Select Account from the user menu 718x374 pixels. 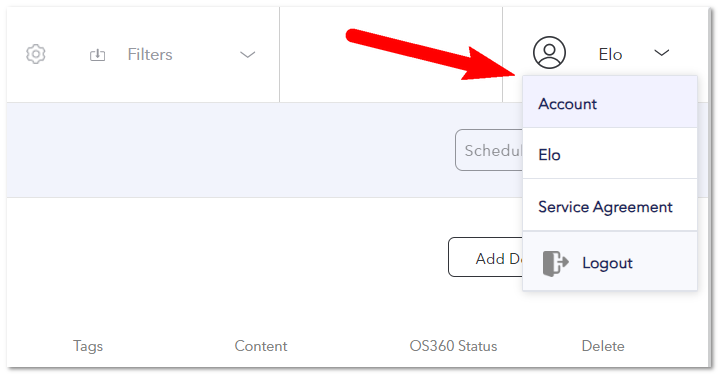click(x=609, y=102)
